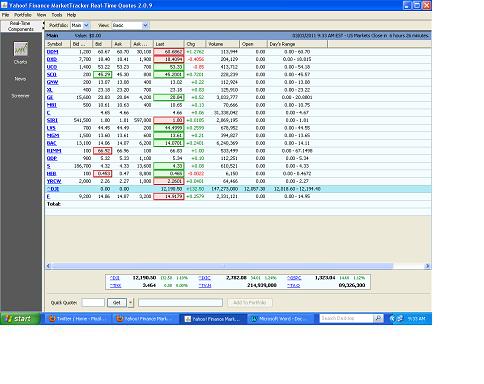This screenshot has height=384, width=484.
Task: Open the GNW symbol link
Action: (x=53, y=82)
